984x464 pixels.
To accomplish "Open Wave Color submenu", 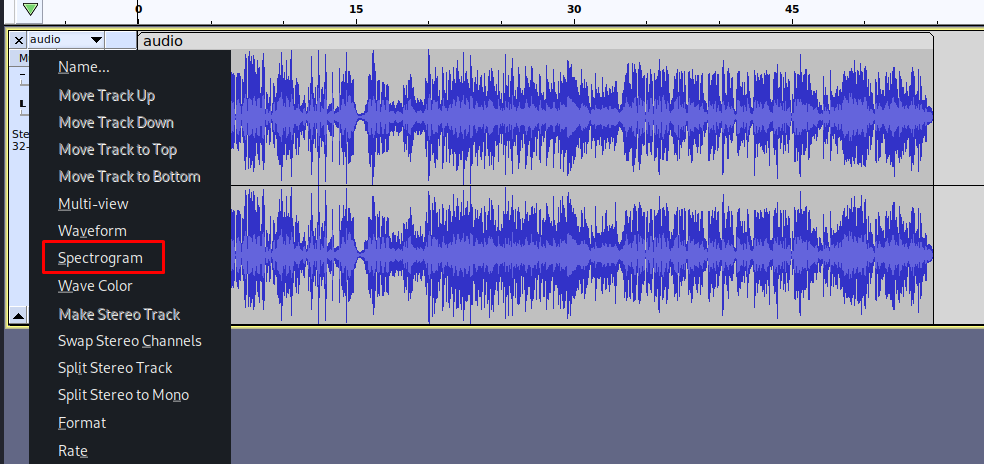I will 95,286.
